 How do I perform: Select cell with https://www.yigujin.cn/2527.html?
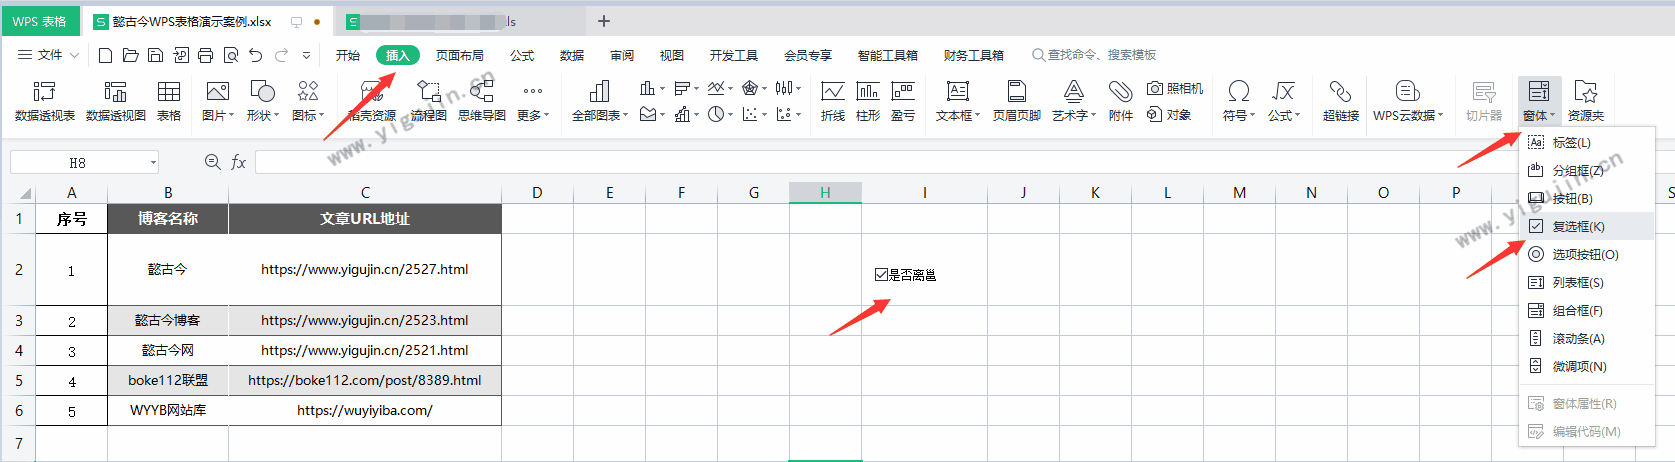click(x=365, y=270)
